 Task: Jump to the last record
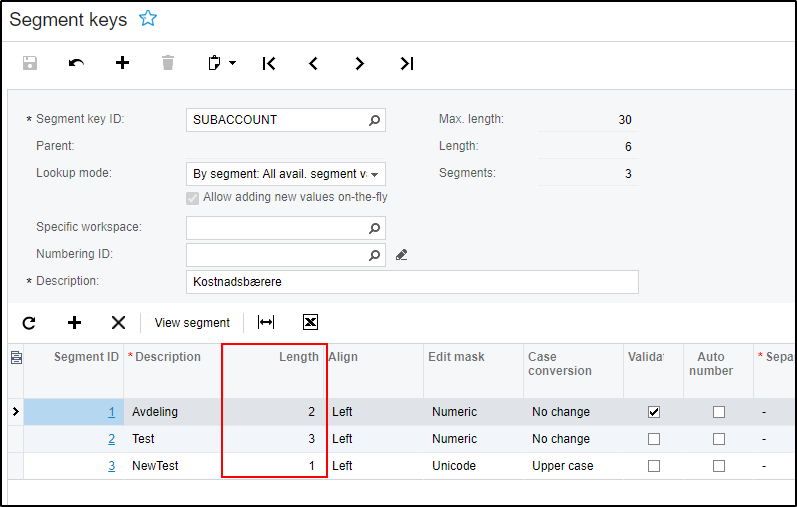pyautogui.click(x=406, y=63)
